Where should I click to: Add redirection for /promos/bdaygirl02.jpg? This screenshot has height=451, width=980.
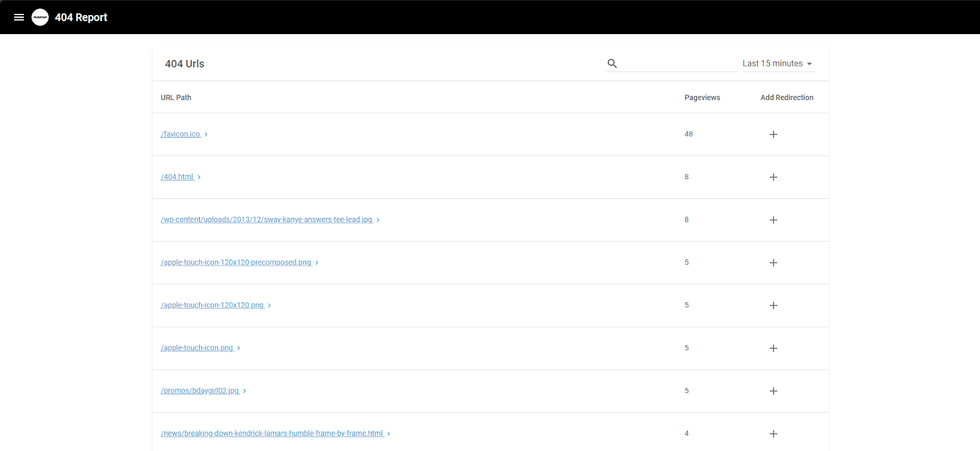pyautogui.click(x=773, y=391)
